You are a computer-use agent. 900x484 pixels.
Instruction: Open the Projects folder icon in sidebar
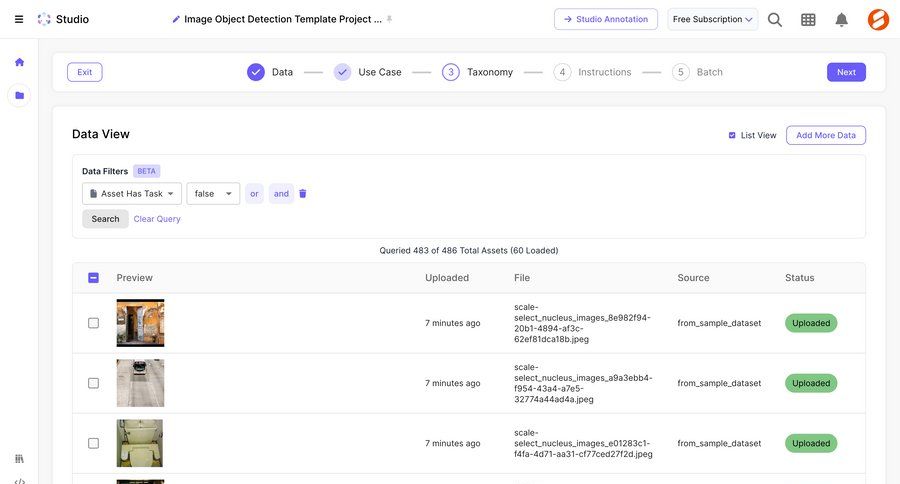point(19,96)
